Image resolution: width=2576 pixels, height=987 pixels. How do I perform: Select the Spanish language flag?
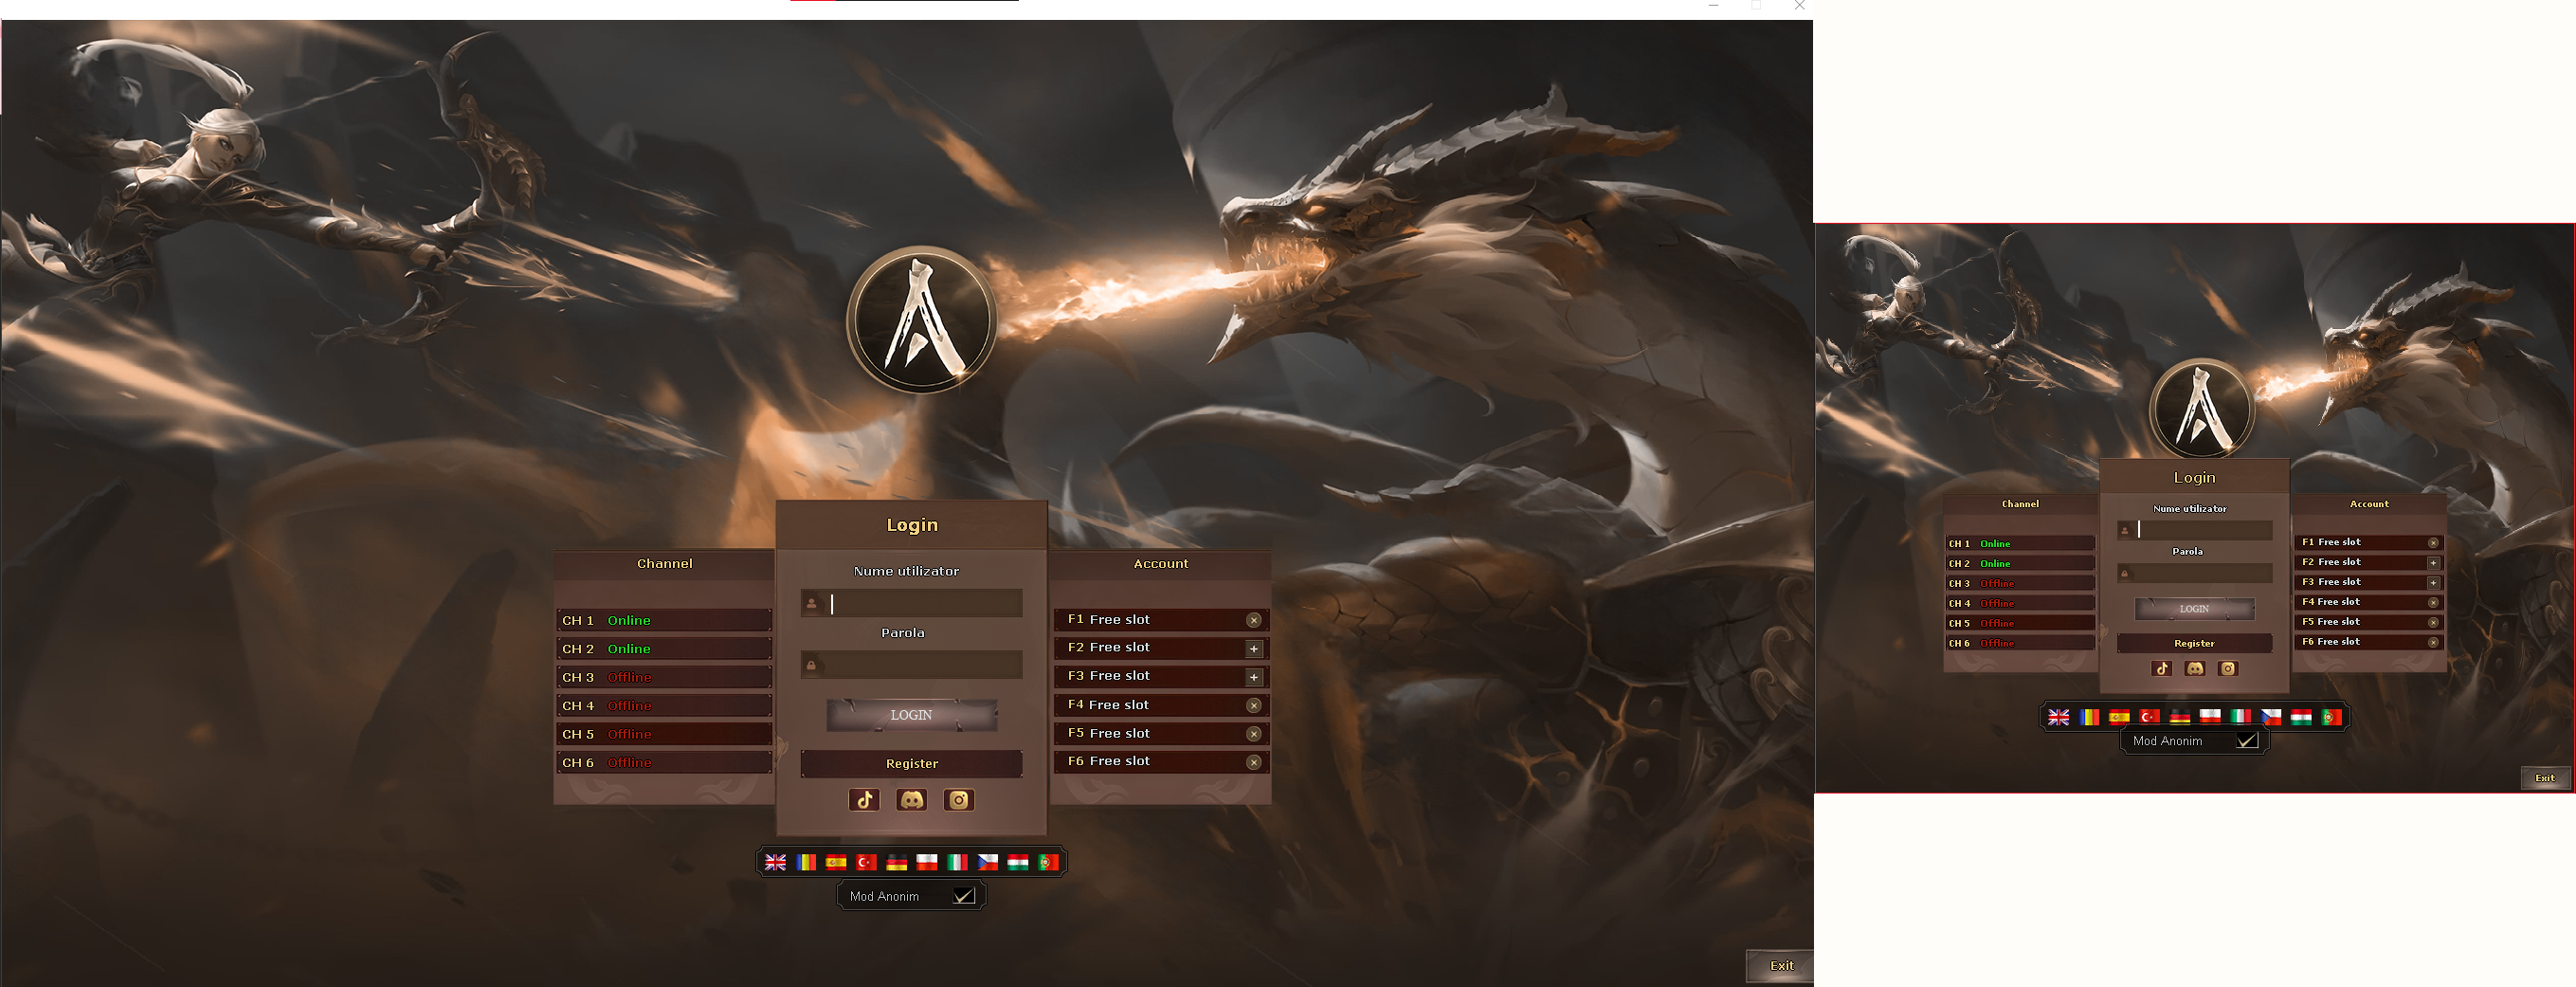click(836, 862)
